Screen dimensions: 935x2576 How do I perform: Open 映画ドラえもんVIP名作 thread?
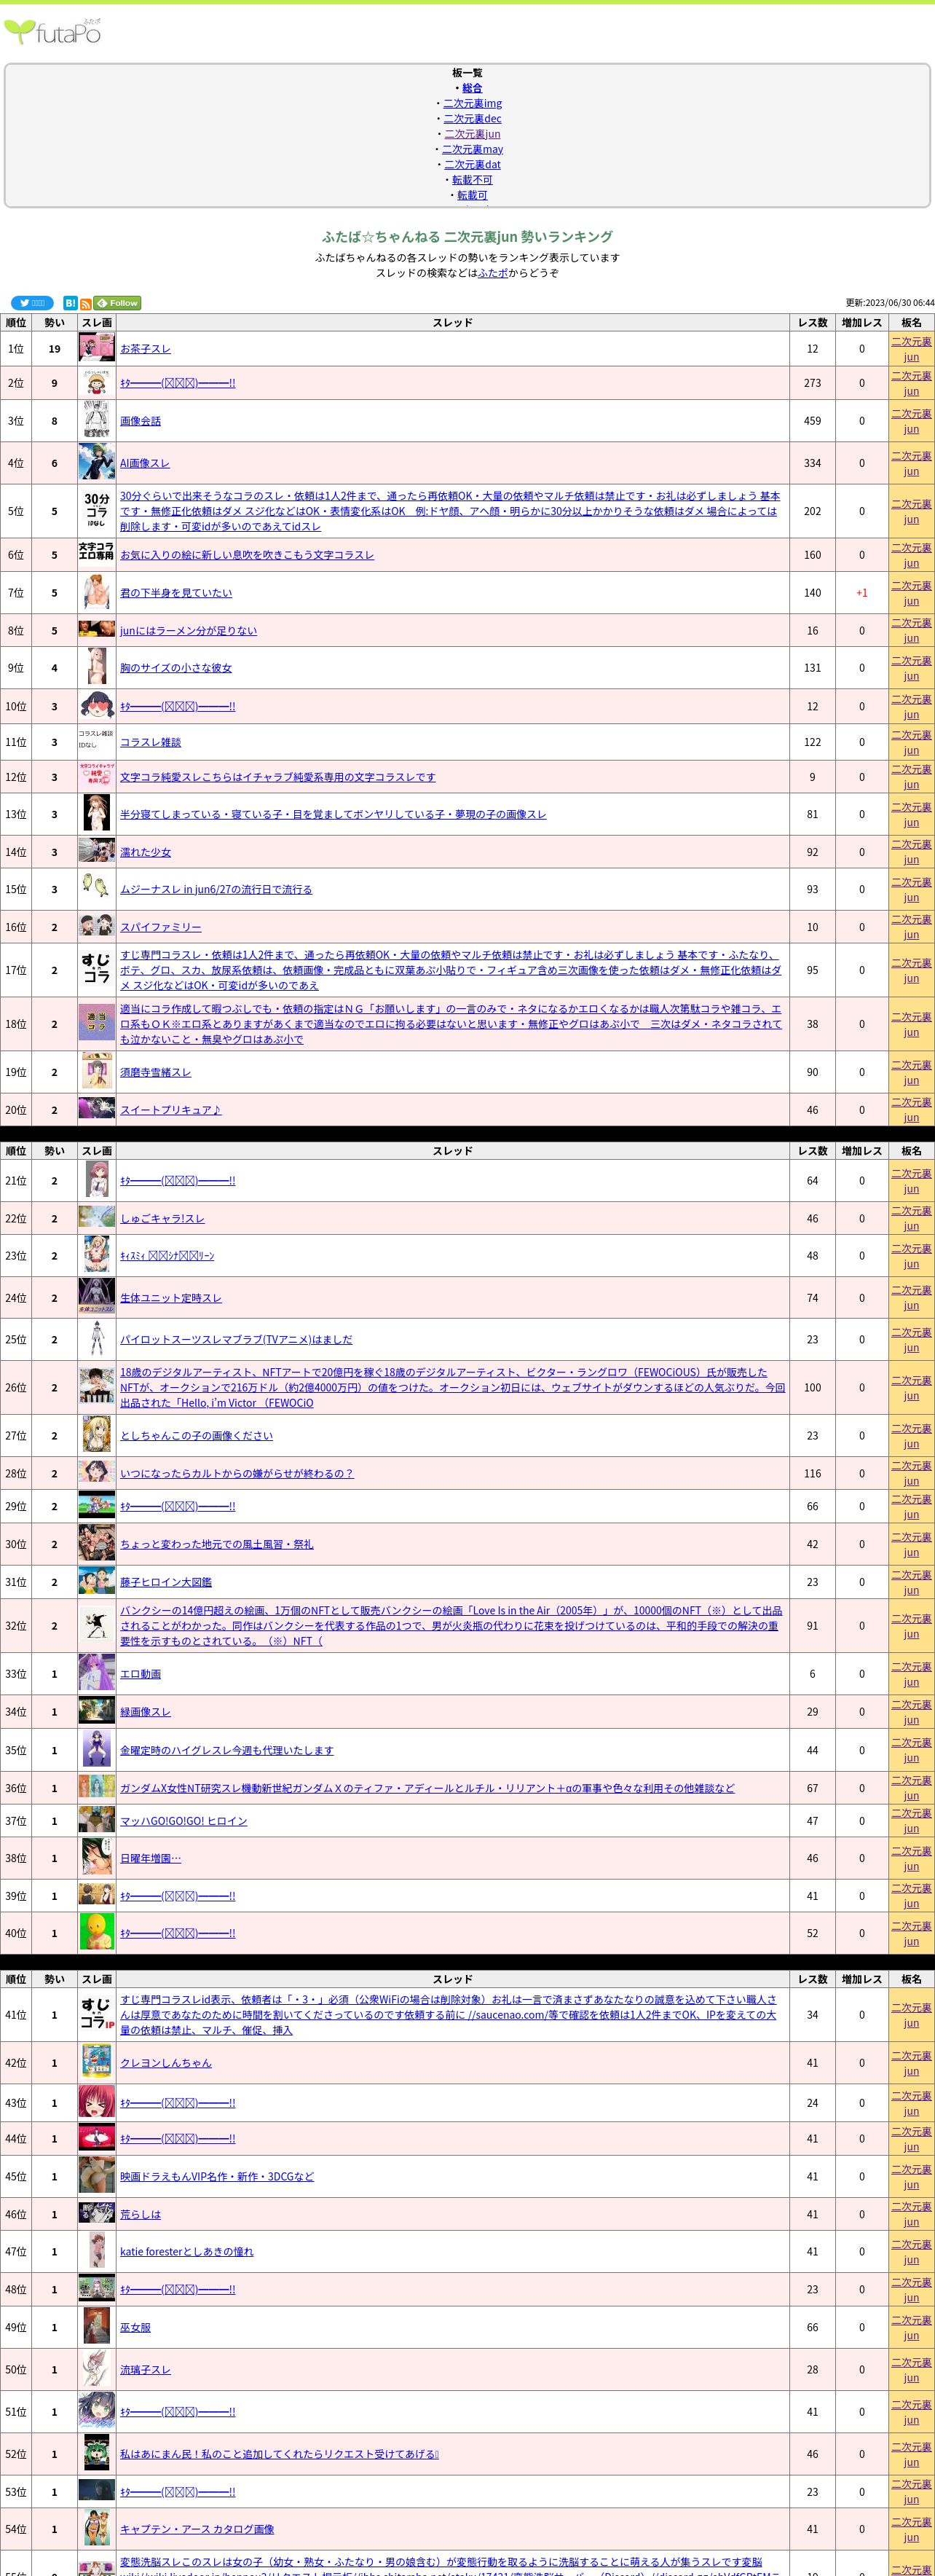click(217, 2176)
